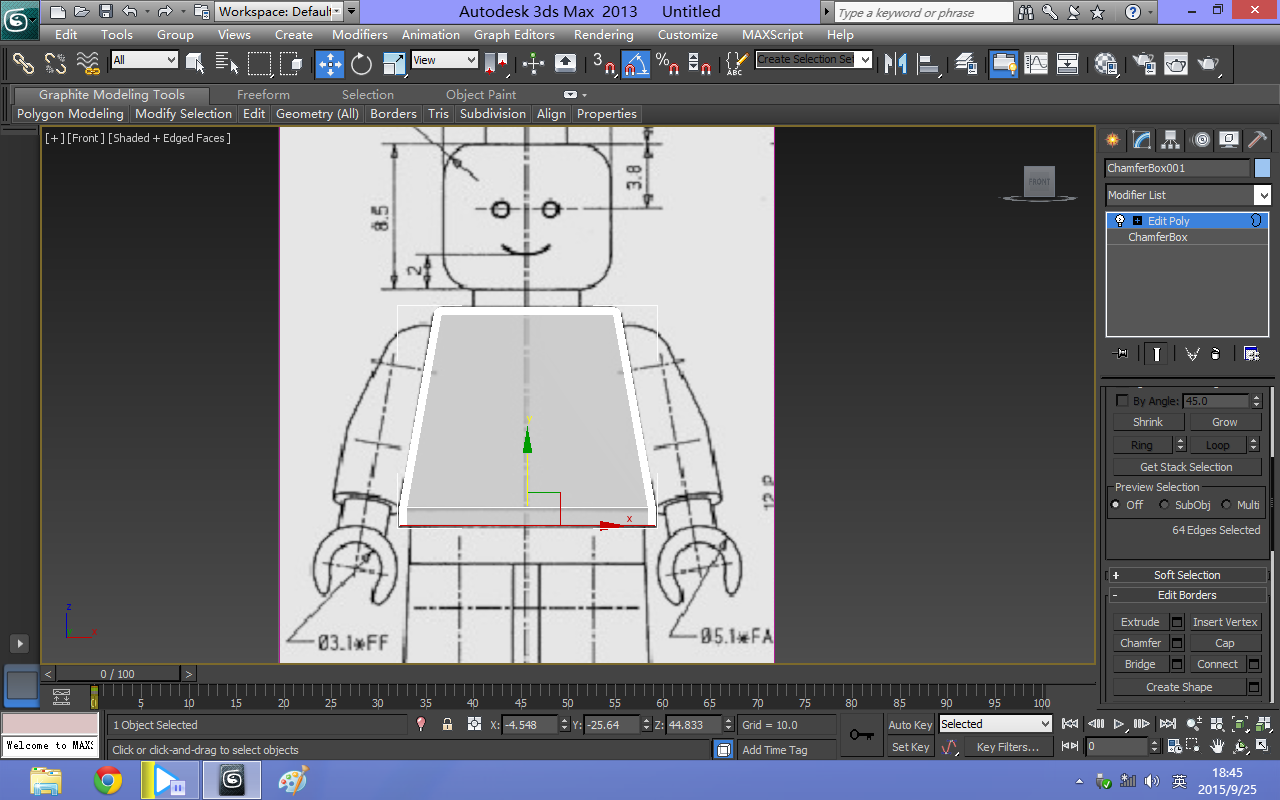Image resolution: width=1280 pixels, height=800 pixels.
Task: Click the Zoom Extents icon
Action: point(1240,725)
